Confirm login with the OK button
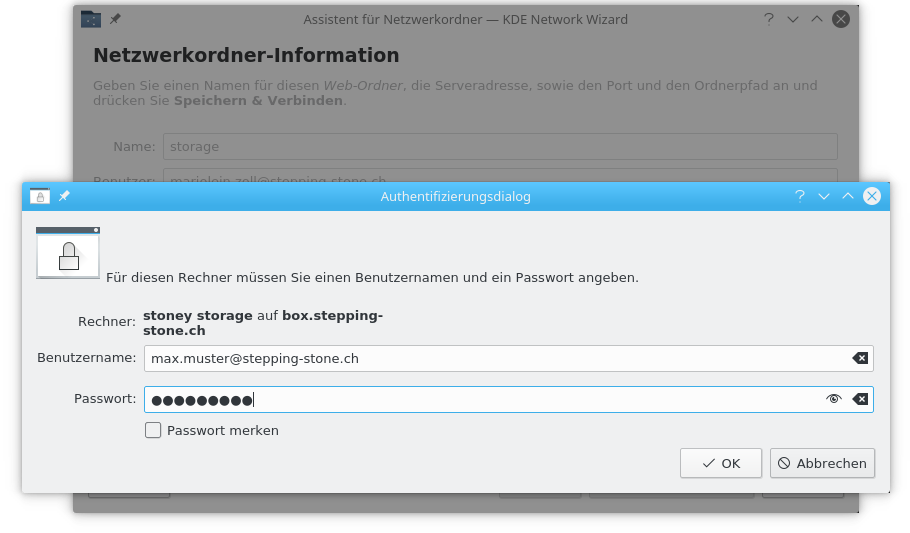 [721, 463]
